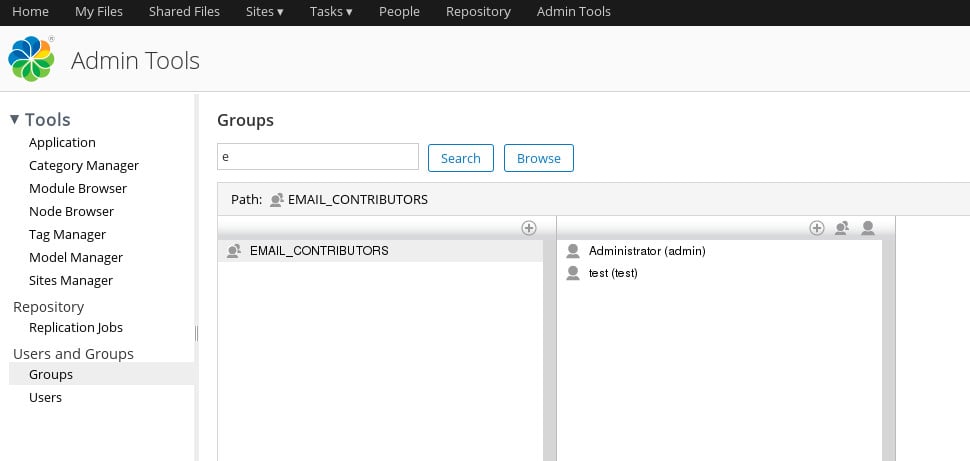Click the Users and Groups section heading
The width and height of the screenshot is (970, 461).
pyautogui.click(x=74, y=353)
